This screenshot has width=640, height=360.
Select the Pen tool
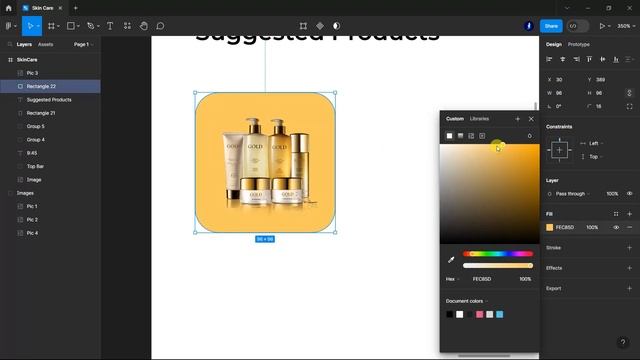pos(91,26)
